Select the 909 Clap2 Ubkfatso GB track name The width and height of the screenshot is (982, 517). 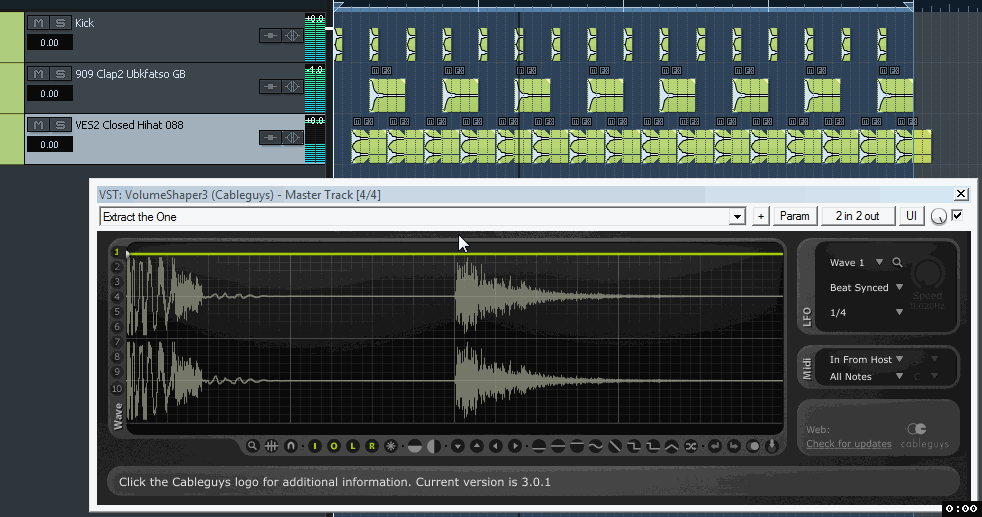[130, 74]
